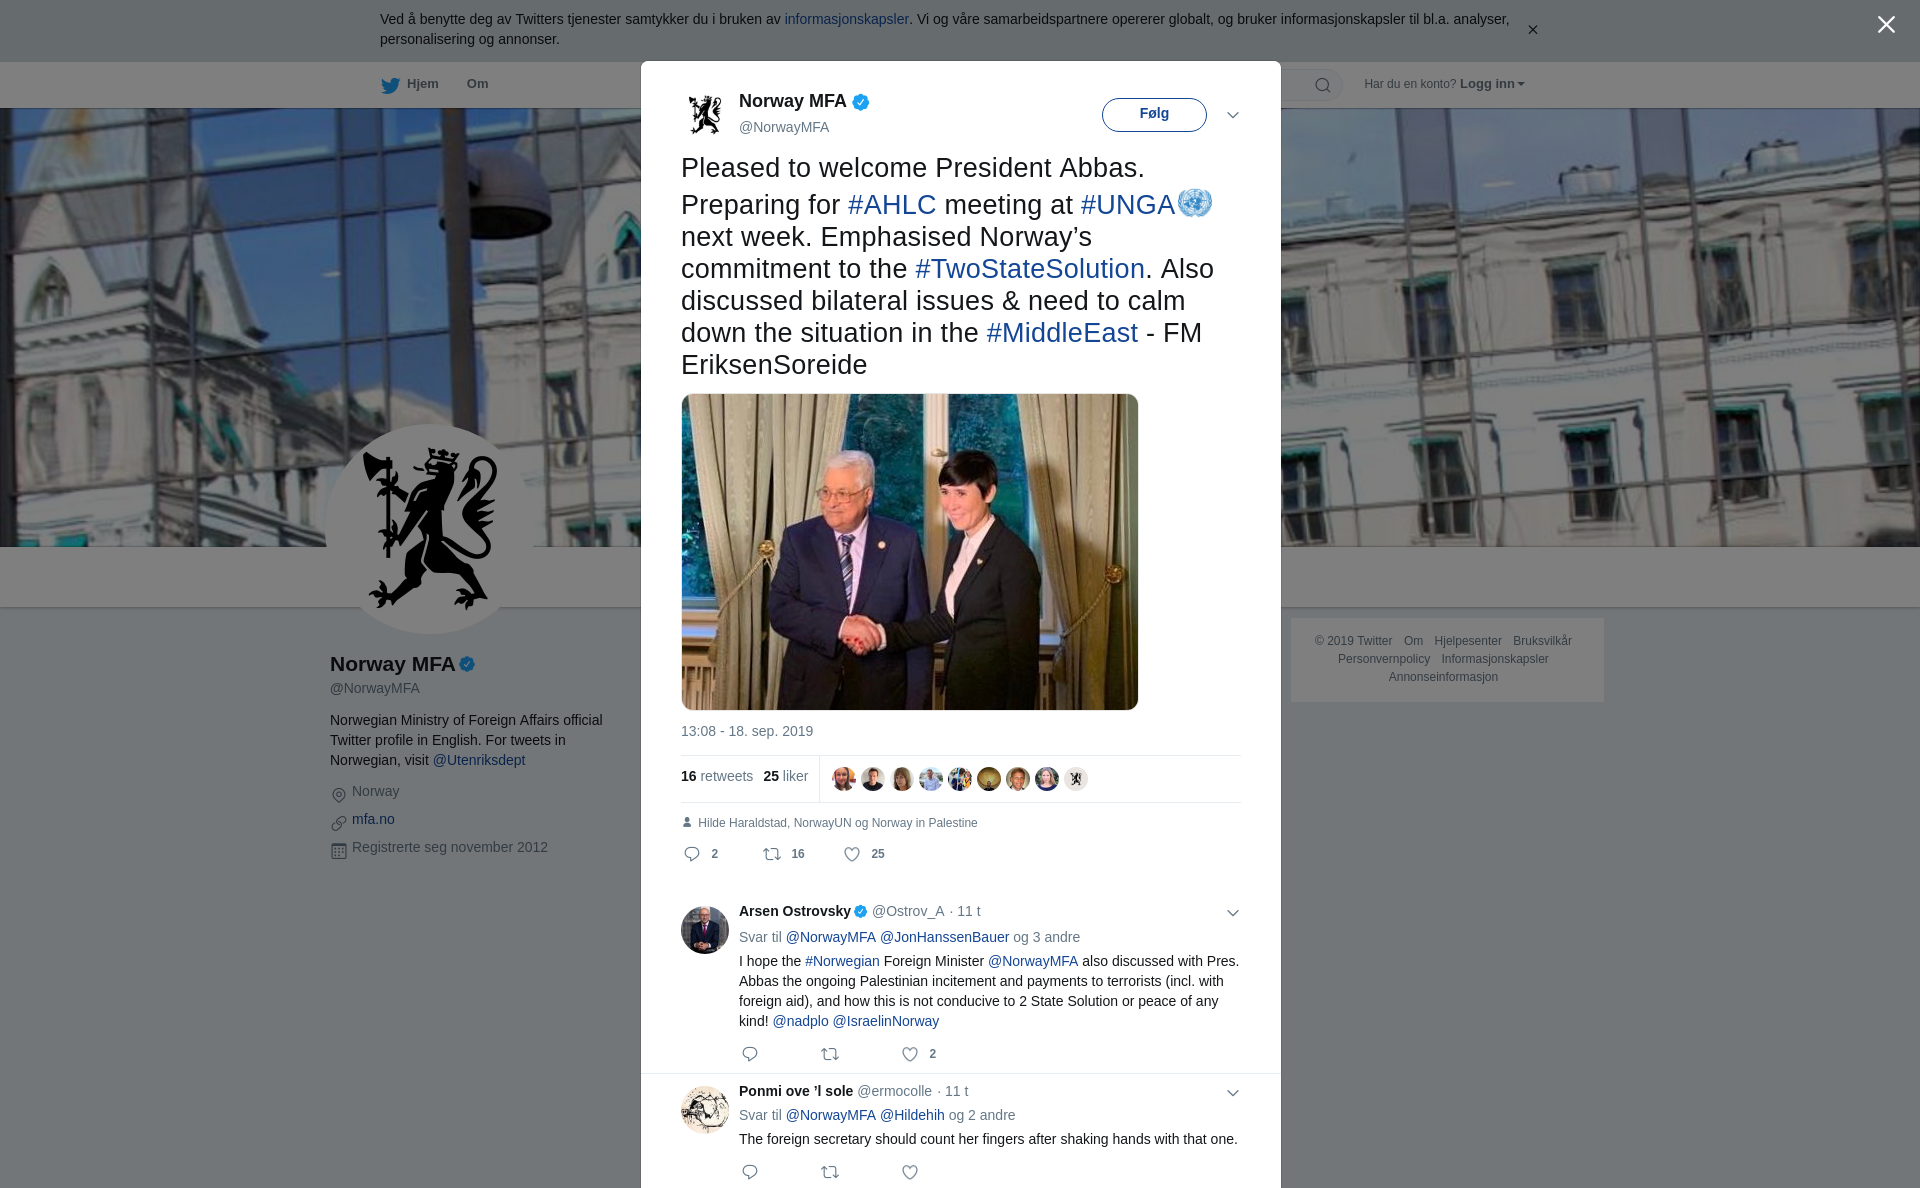
Task: Open the handshake photo in the tweet
Action: 910,552
